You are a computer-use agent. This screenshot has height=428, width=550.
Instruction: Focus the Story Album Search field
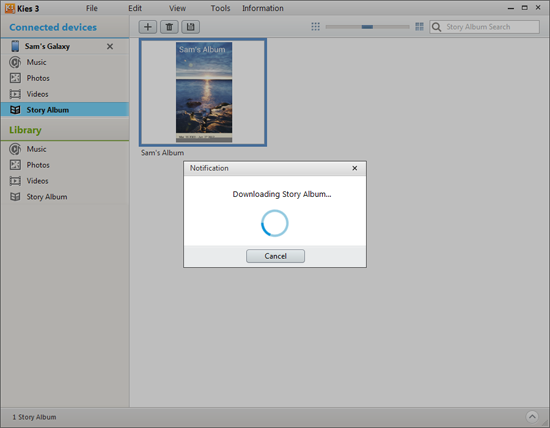tap(484, 27)
